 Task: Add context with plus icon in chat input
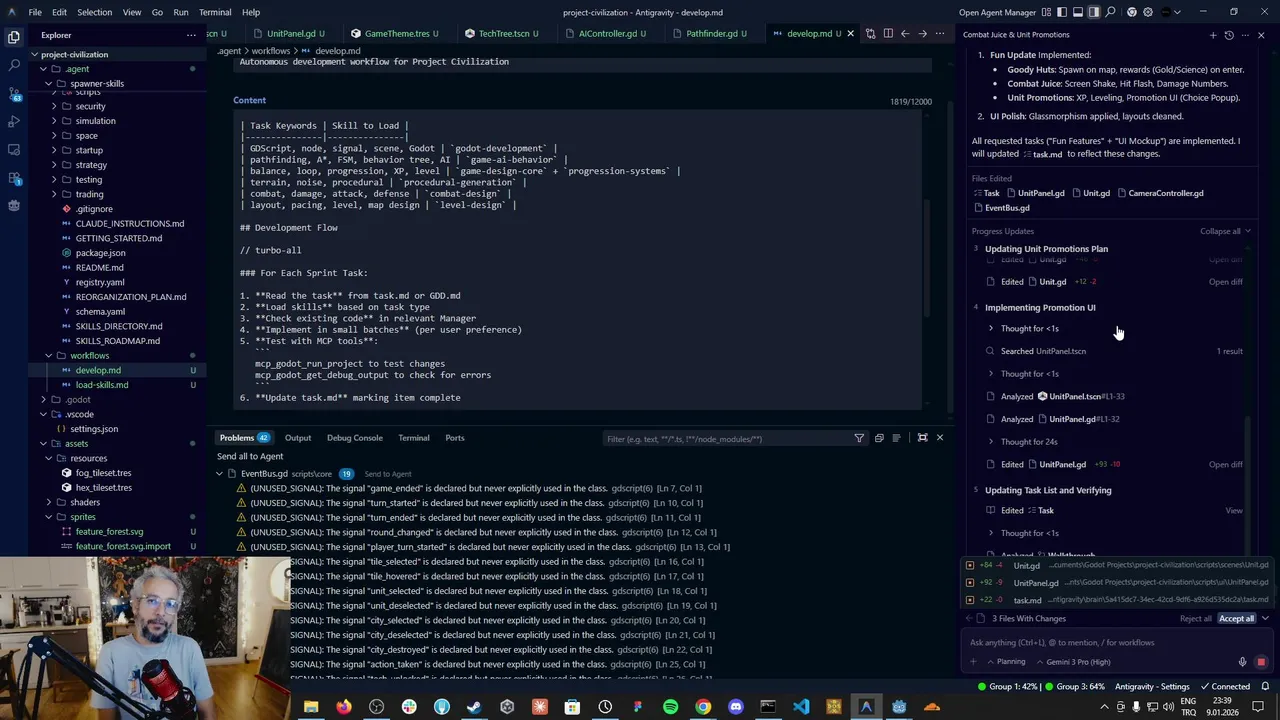coord(973,662)
